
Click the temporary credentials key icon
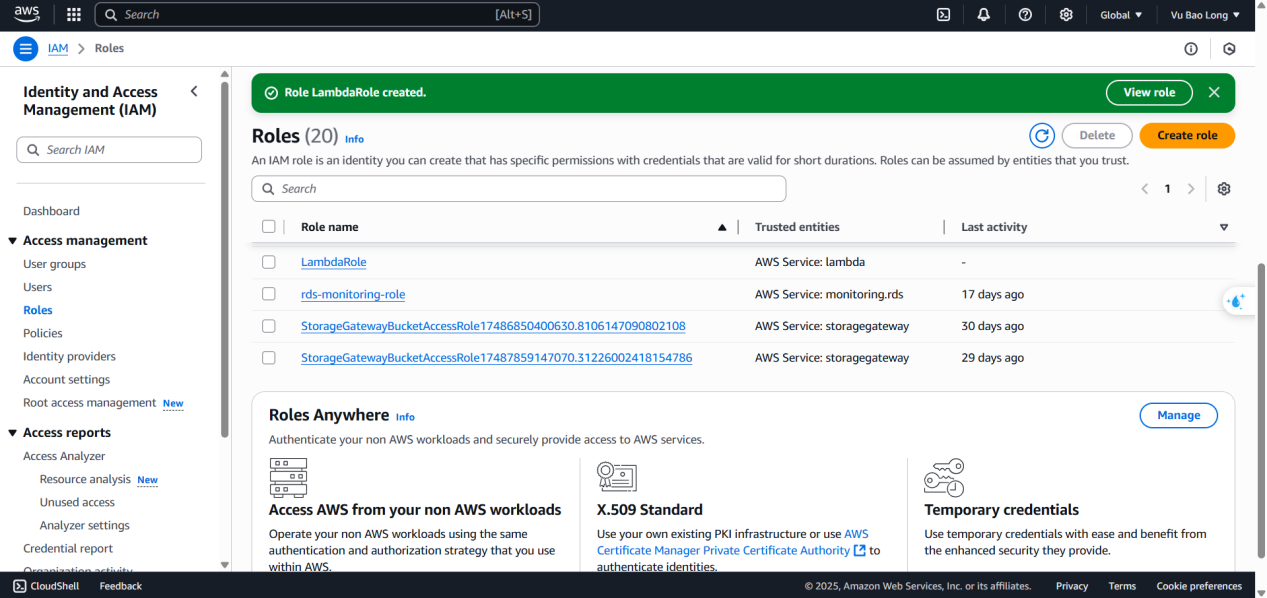tap(944, 477)
